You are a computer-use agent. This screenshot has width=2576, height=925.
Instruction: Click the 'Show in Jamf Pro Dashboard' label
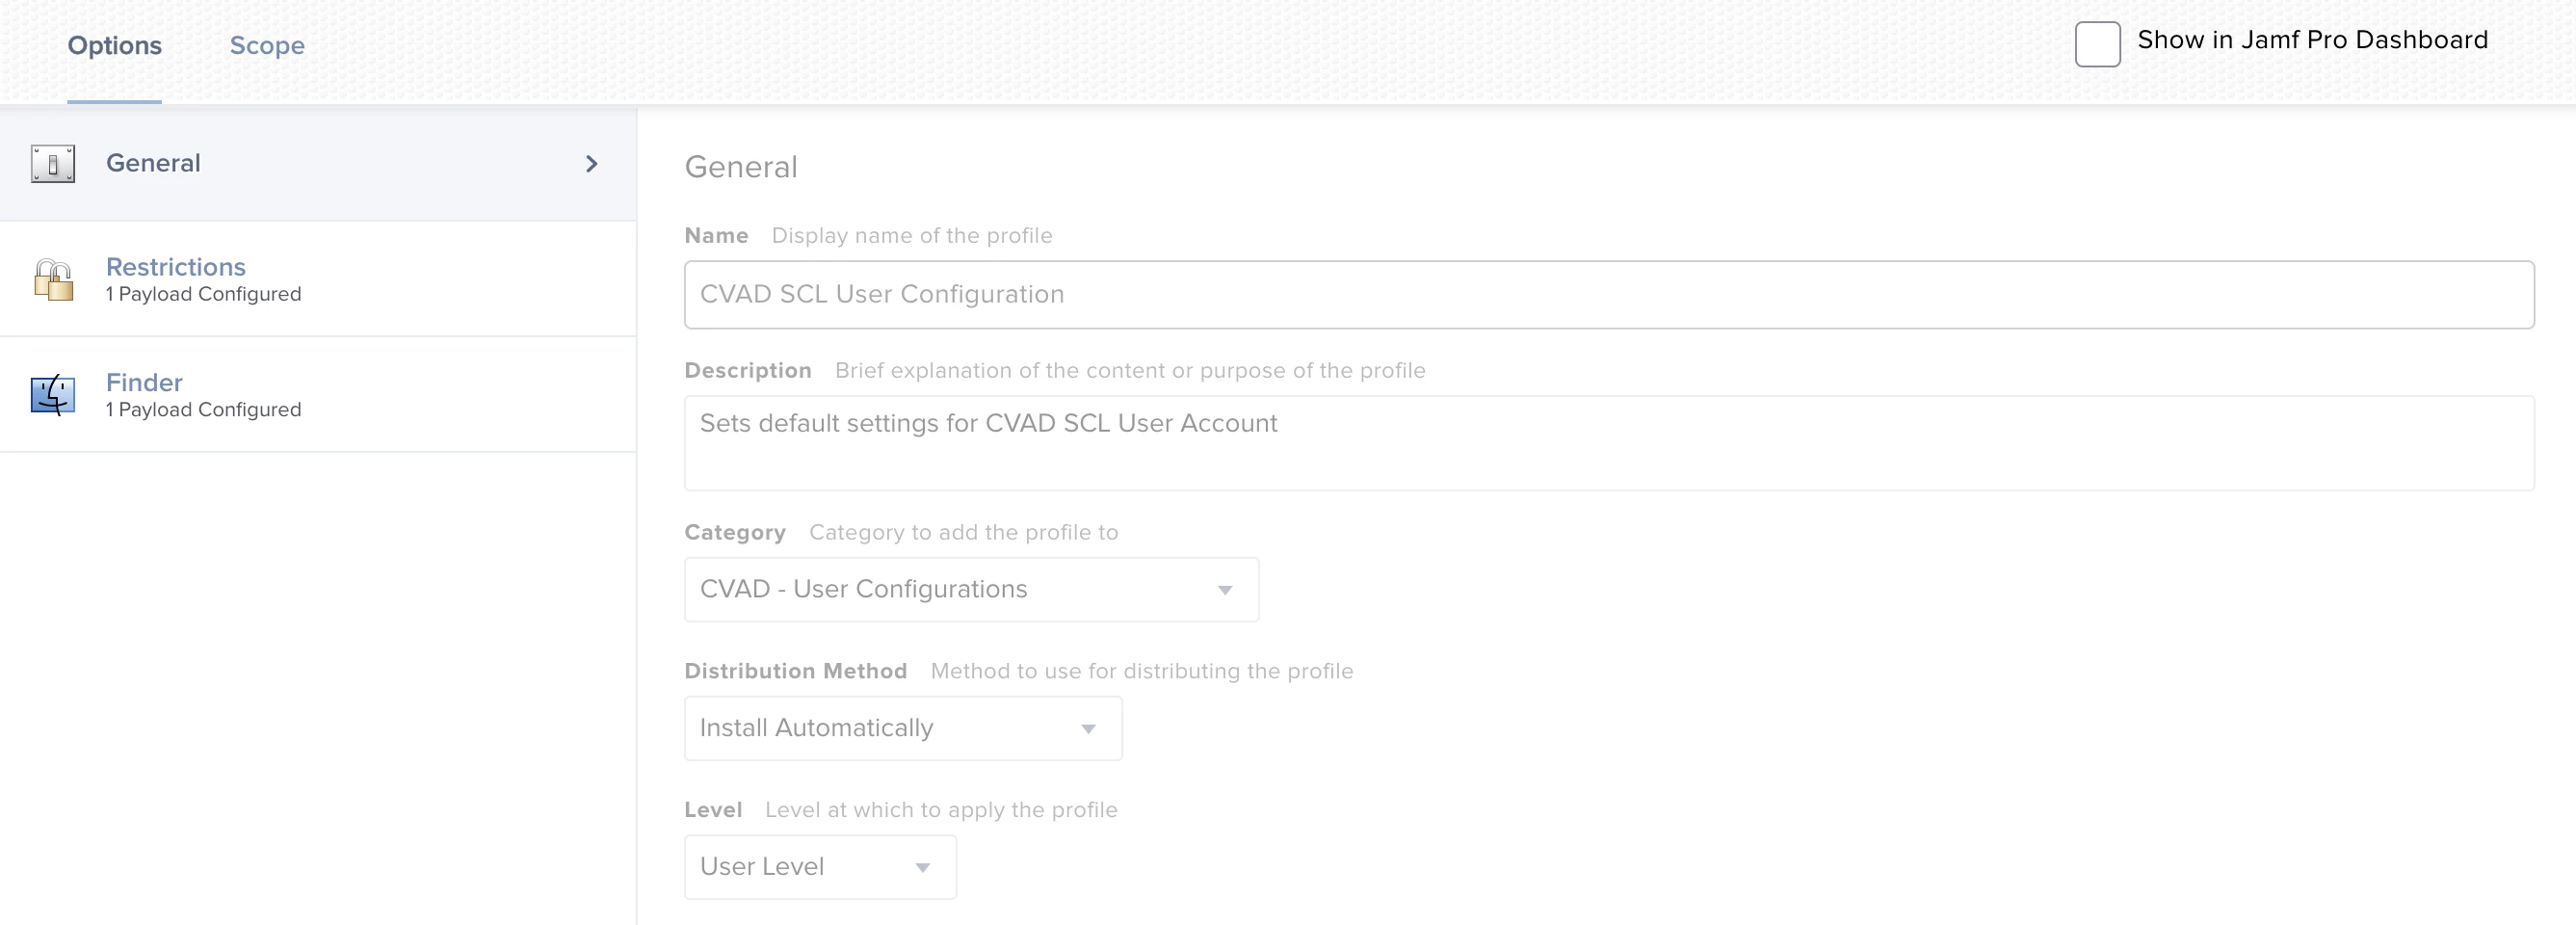(x=2312, y=40)
